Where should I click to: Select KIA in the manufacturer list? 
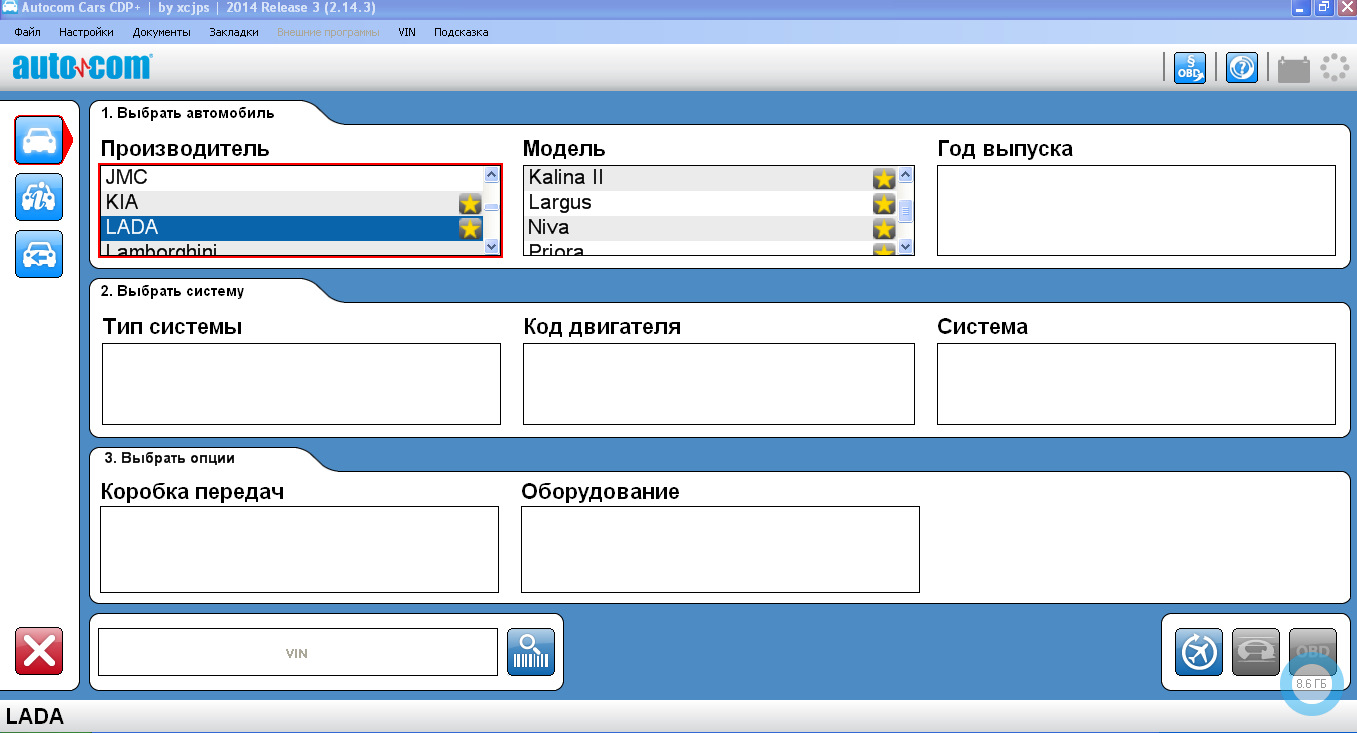[x=292, y=203]
